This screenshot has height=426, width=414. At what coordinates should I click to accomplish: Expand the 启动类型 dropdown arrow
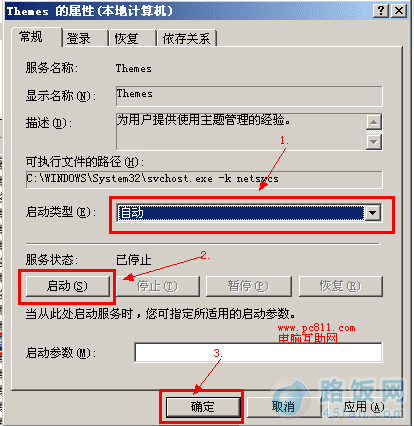373,213
